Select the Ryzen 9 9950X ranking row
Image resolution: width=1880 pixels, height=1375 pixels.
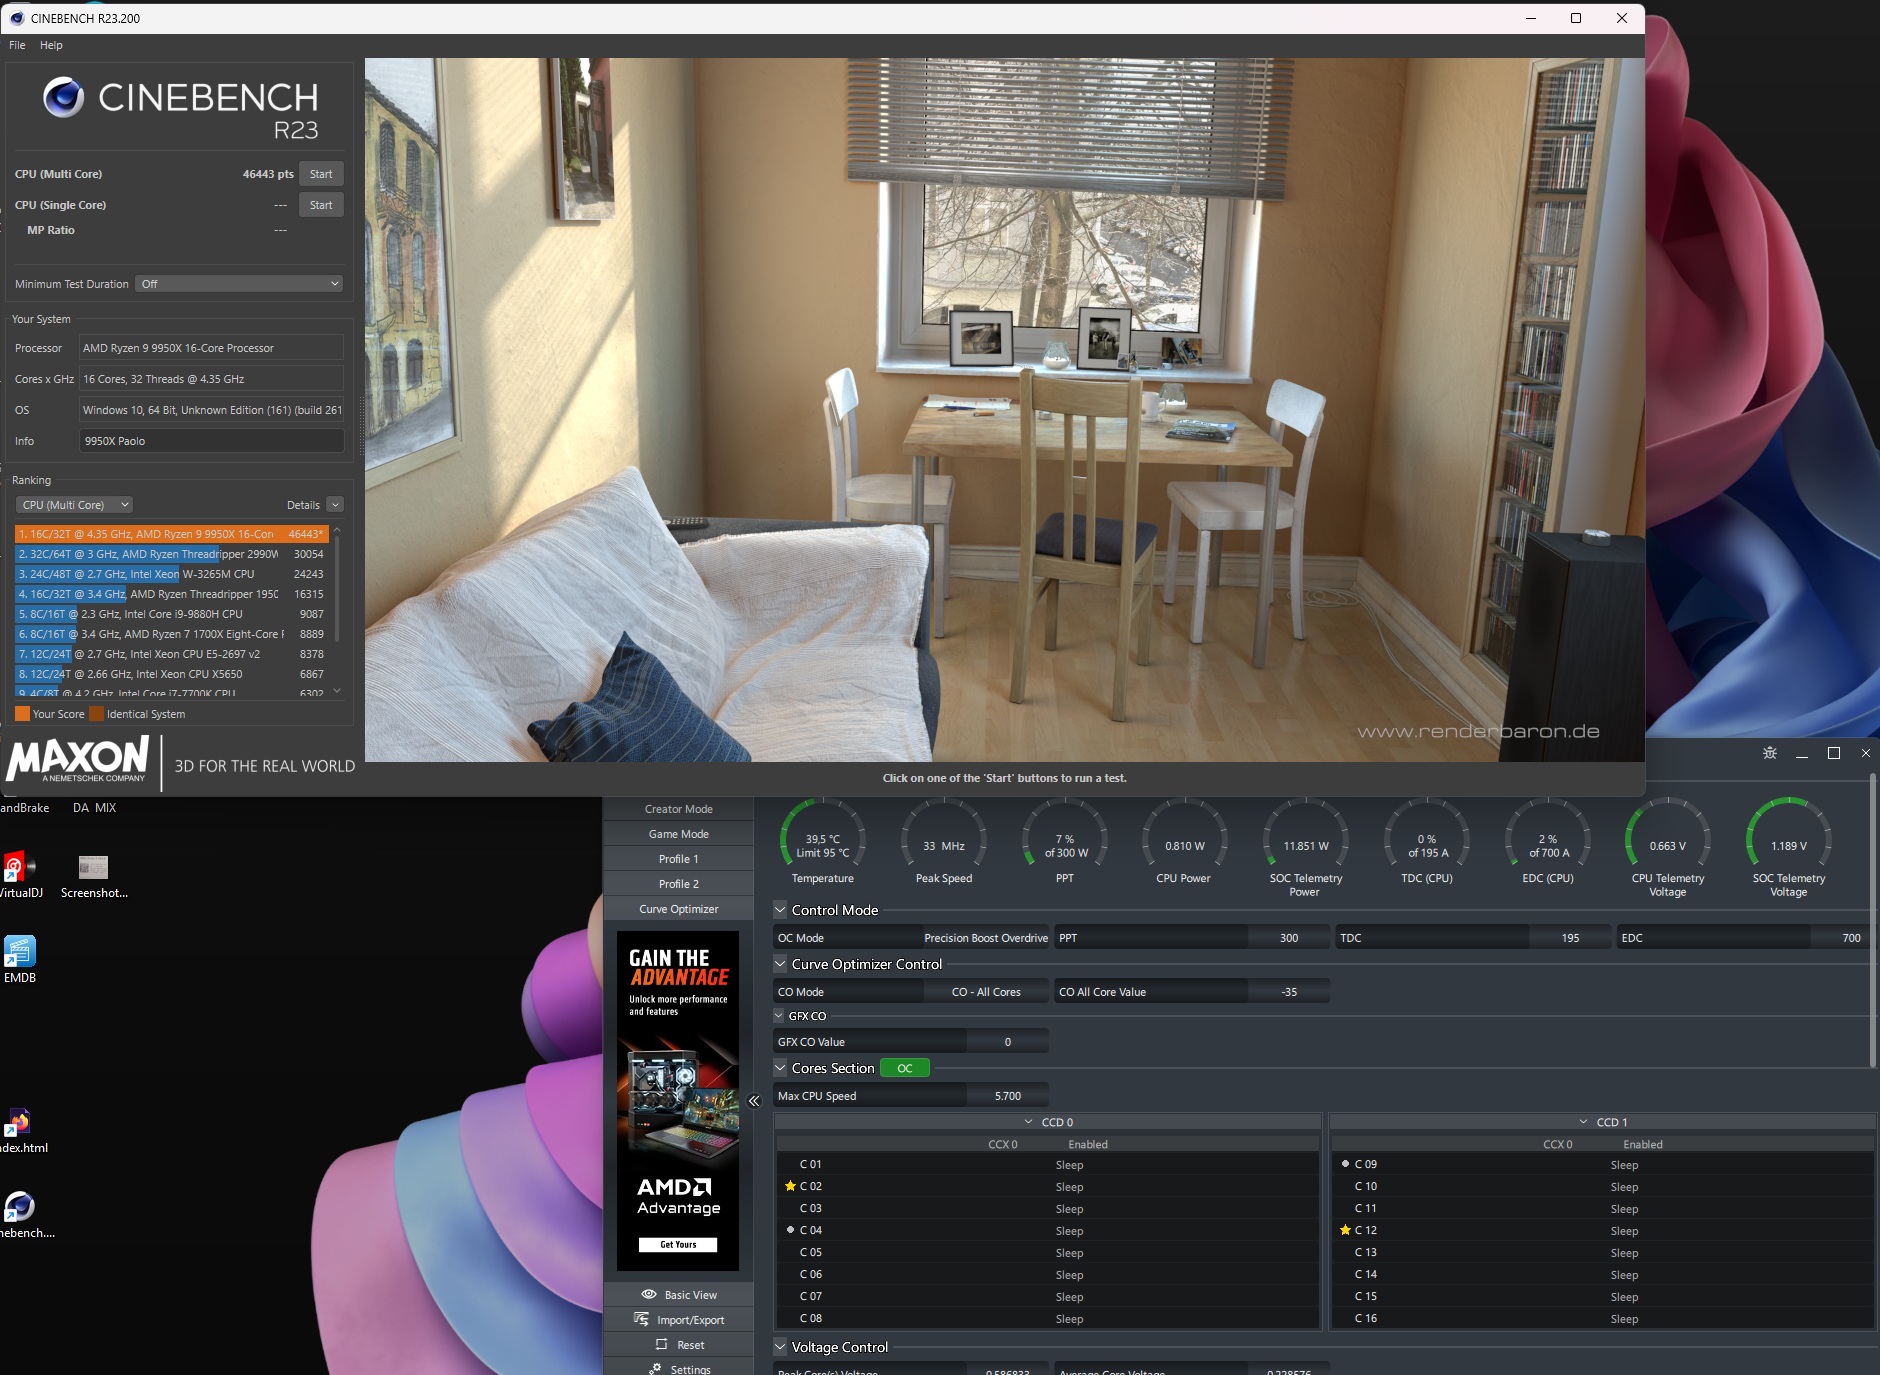click(172, 534)
